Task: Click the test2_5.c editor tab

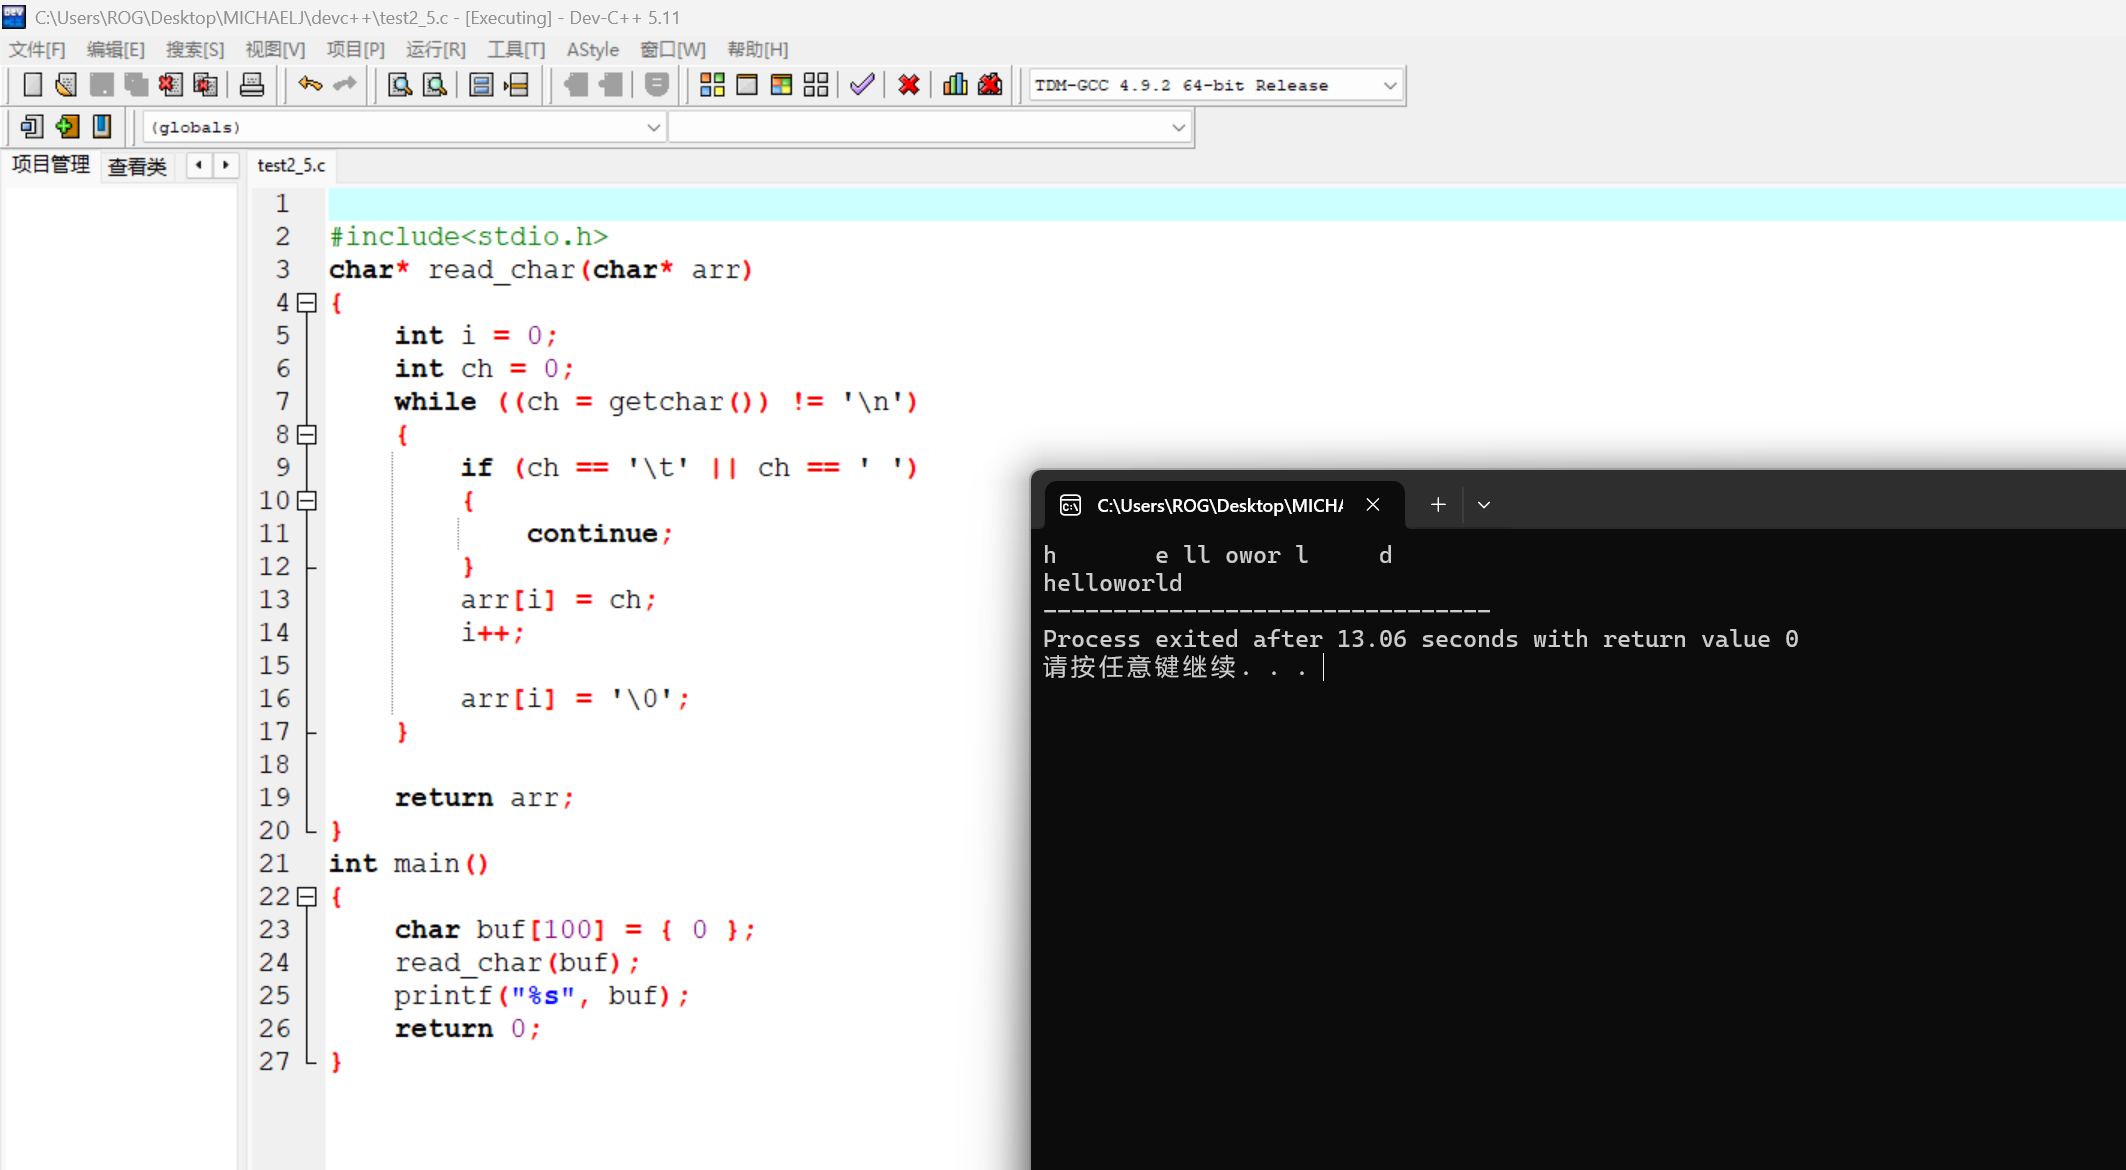Action: (291, 165)
